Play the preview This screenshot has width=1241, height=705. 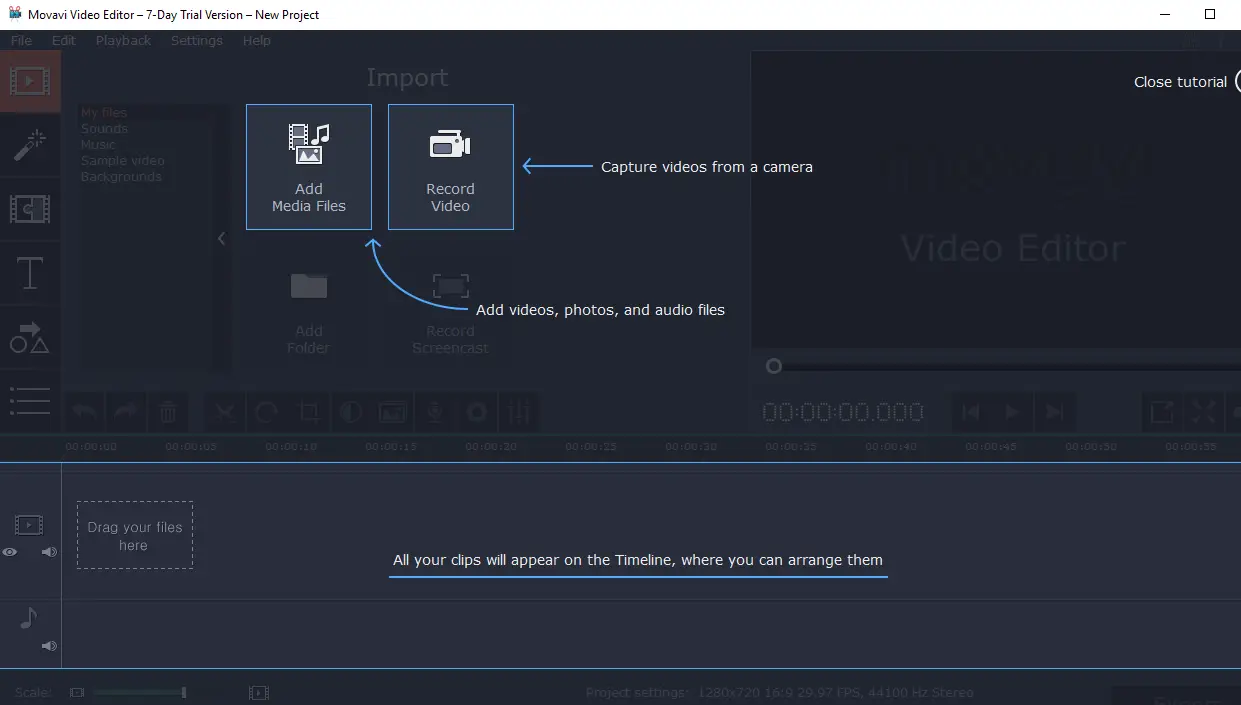point(1012,411)
